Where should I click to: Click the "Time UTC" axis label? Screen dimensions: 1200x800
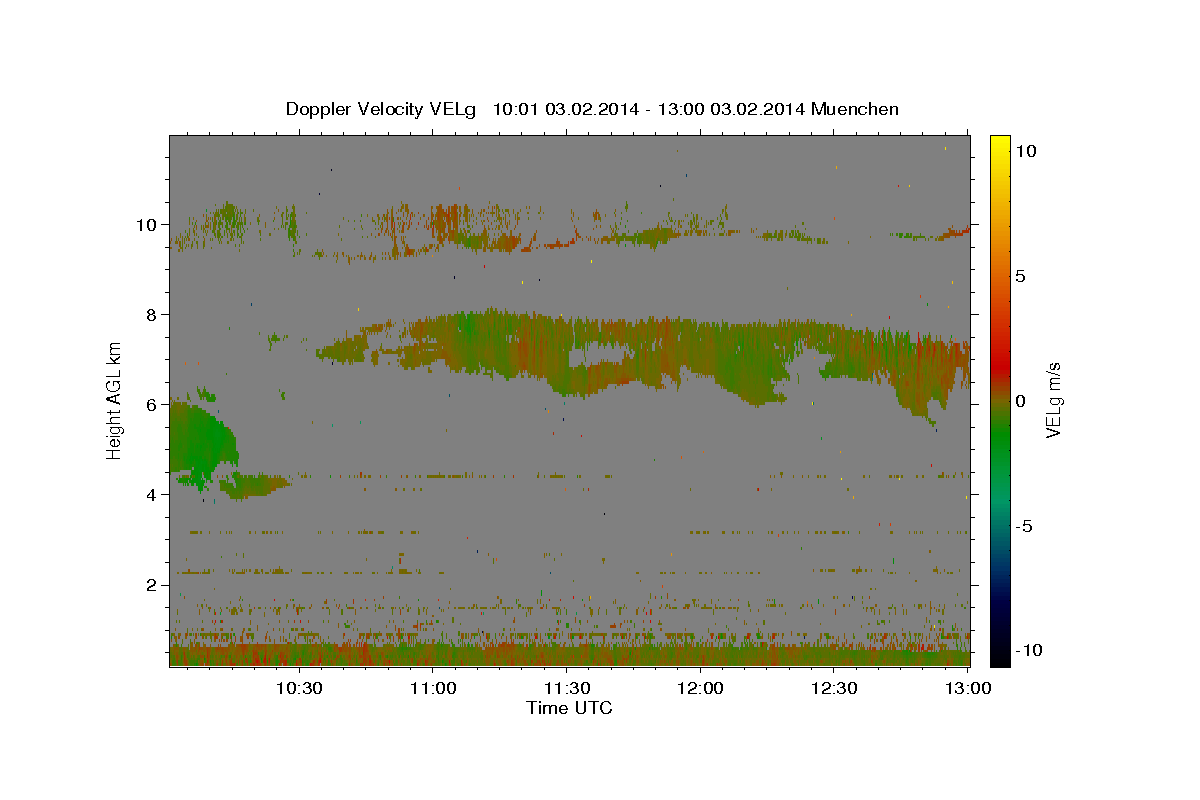click(x=569, y=708)
